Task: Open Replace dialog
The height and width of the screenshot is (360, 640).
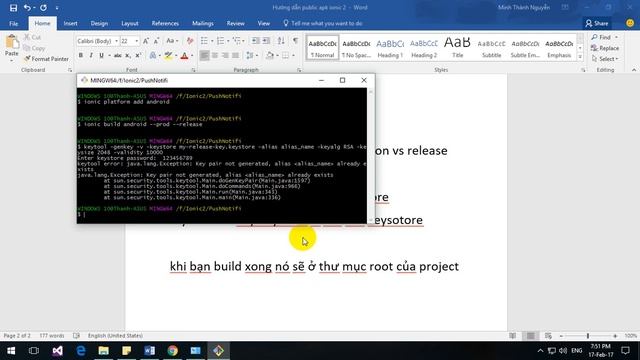Action: pyautogui.click(x=605, y=48)
